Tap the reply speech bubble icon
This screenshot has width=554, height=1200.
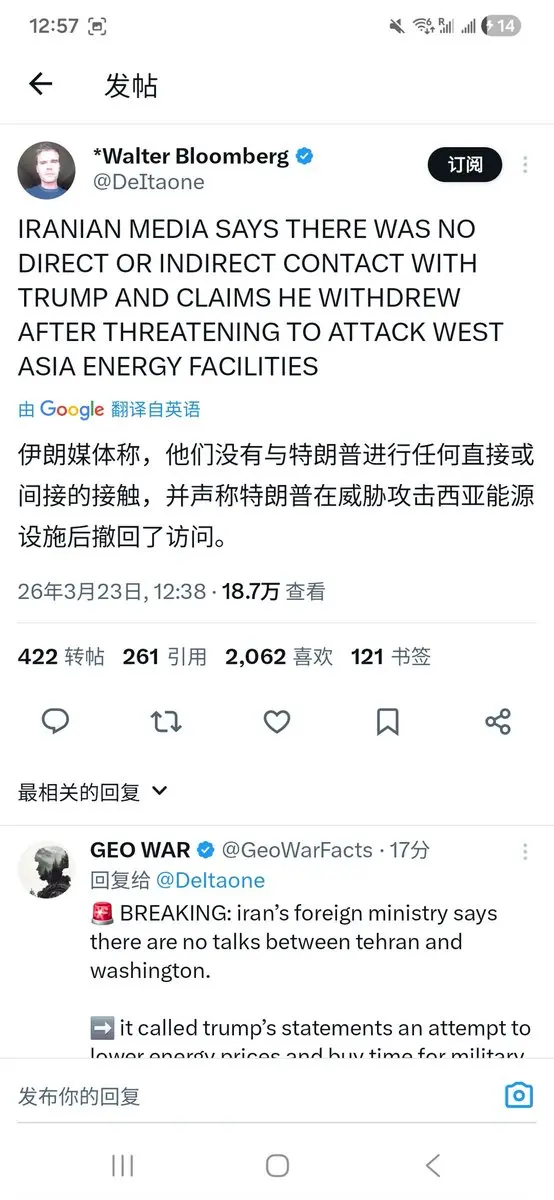(56, 721)
